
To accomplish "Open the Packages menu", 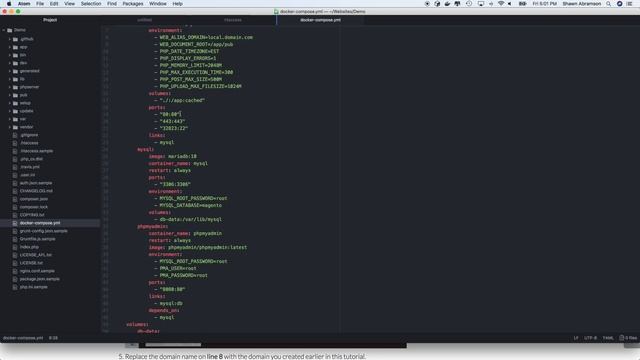I will [133, 4].
